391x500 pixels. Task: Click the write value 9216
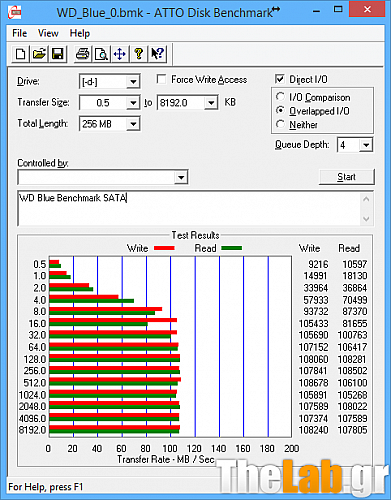[318, 264]
